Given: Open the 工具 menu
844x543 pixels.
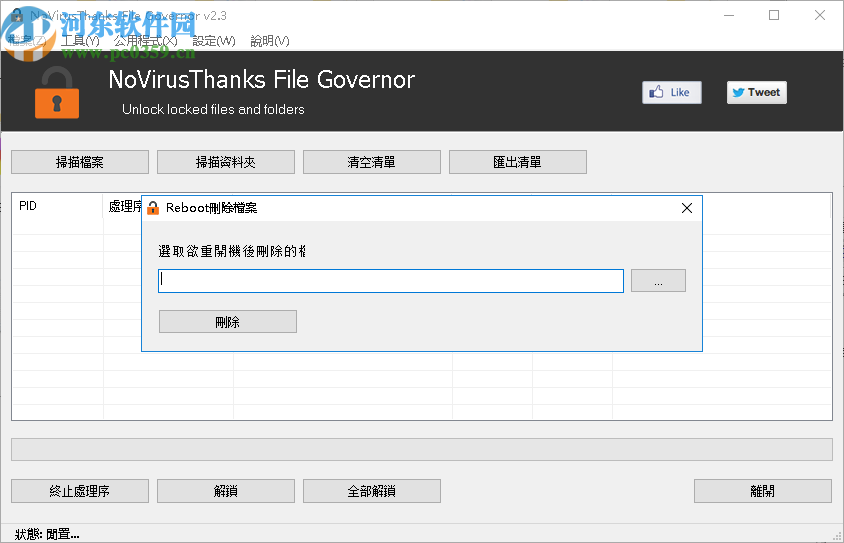Looking at the screenshot, I should [80, 41].
